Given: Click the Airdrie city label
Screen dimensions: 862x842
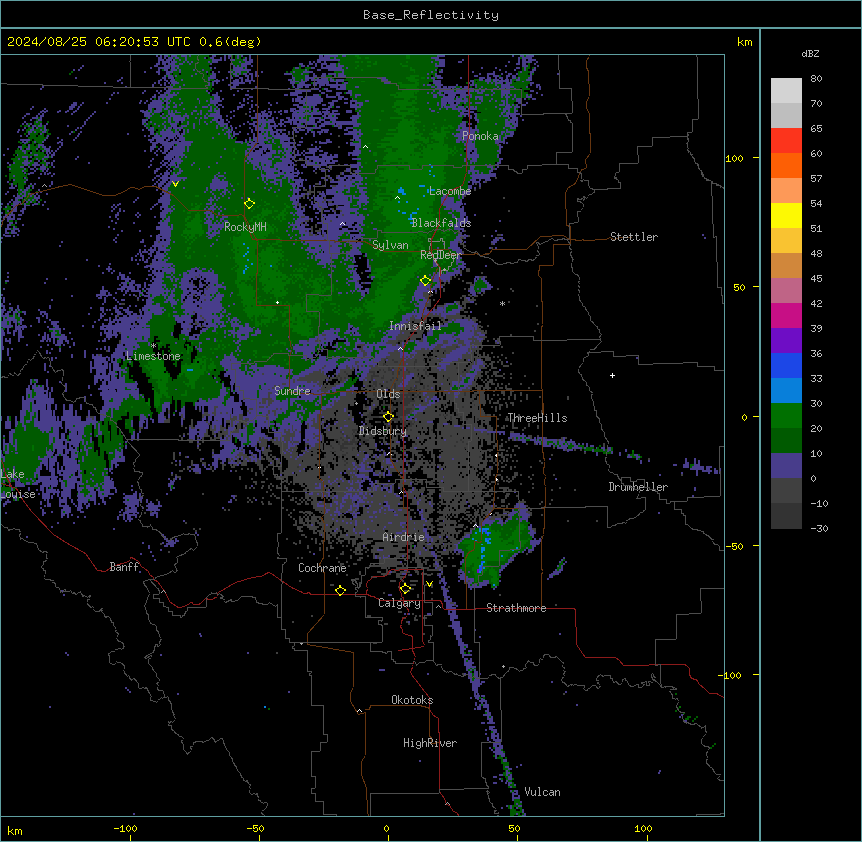Looking at the screenshot, I should [404, 537].
